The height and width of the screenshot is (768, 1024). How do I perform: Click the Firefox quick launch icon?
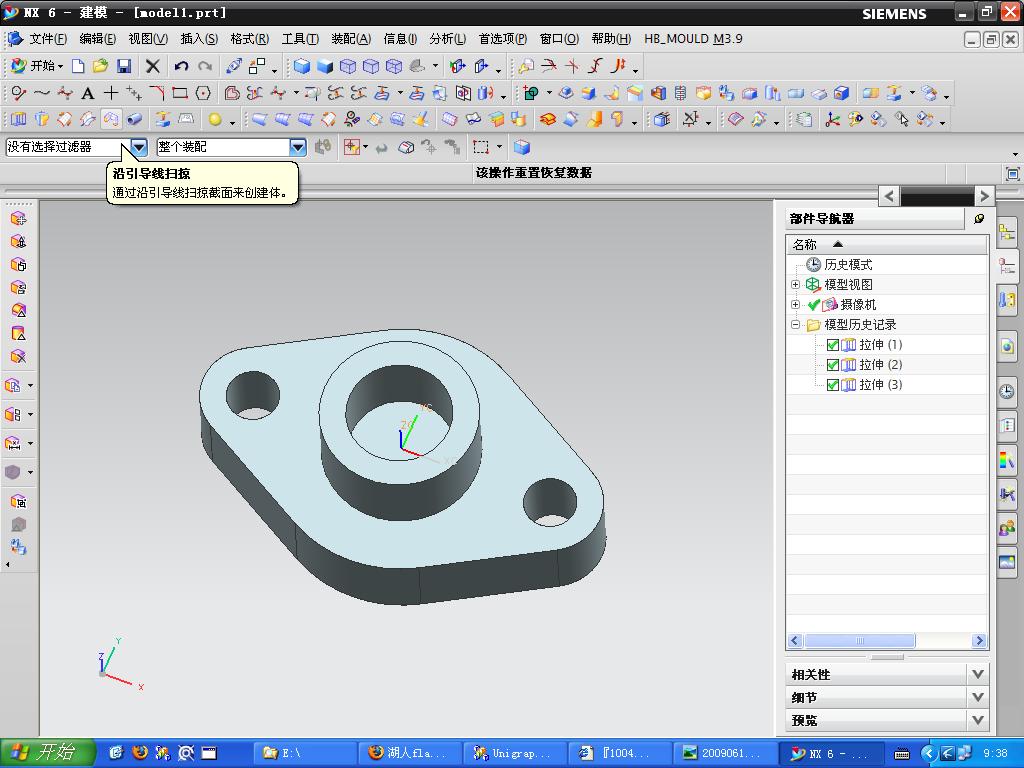click(x=140, y=753)
